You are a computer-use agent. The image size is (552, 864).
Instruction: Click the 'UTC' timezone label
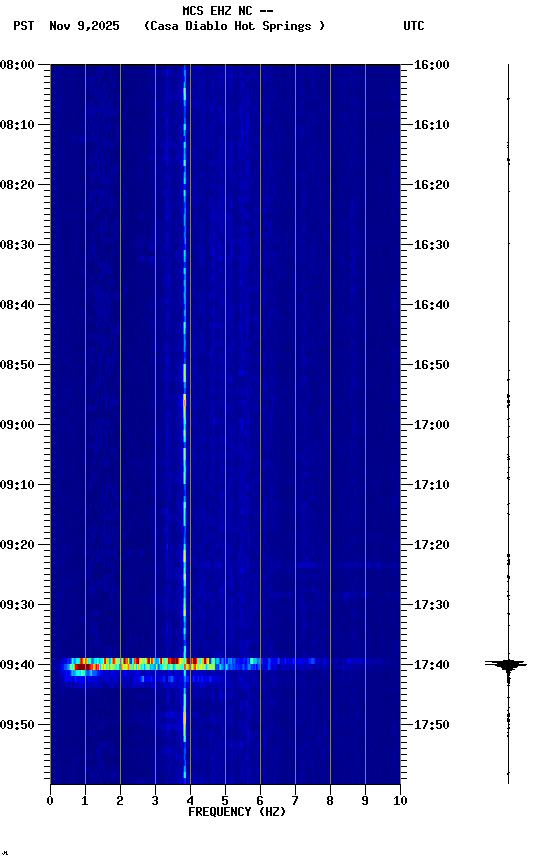[x=414, y=26]
